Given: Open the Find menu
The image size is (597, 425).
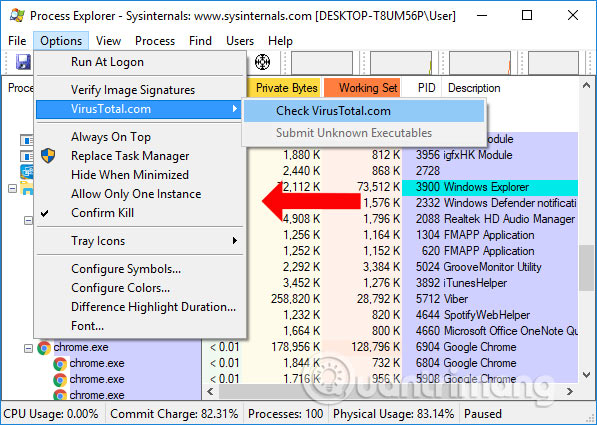Looking at the screenshot, I should [200, 41].
